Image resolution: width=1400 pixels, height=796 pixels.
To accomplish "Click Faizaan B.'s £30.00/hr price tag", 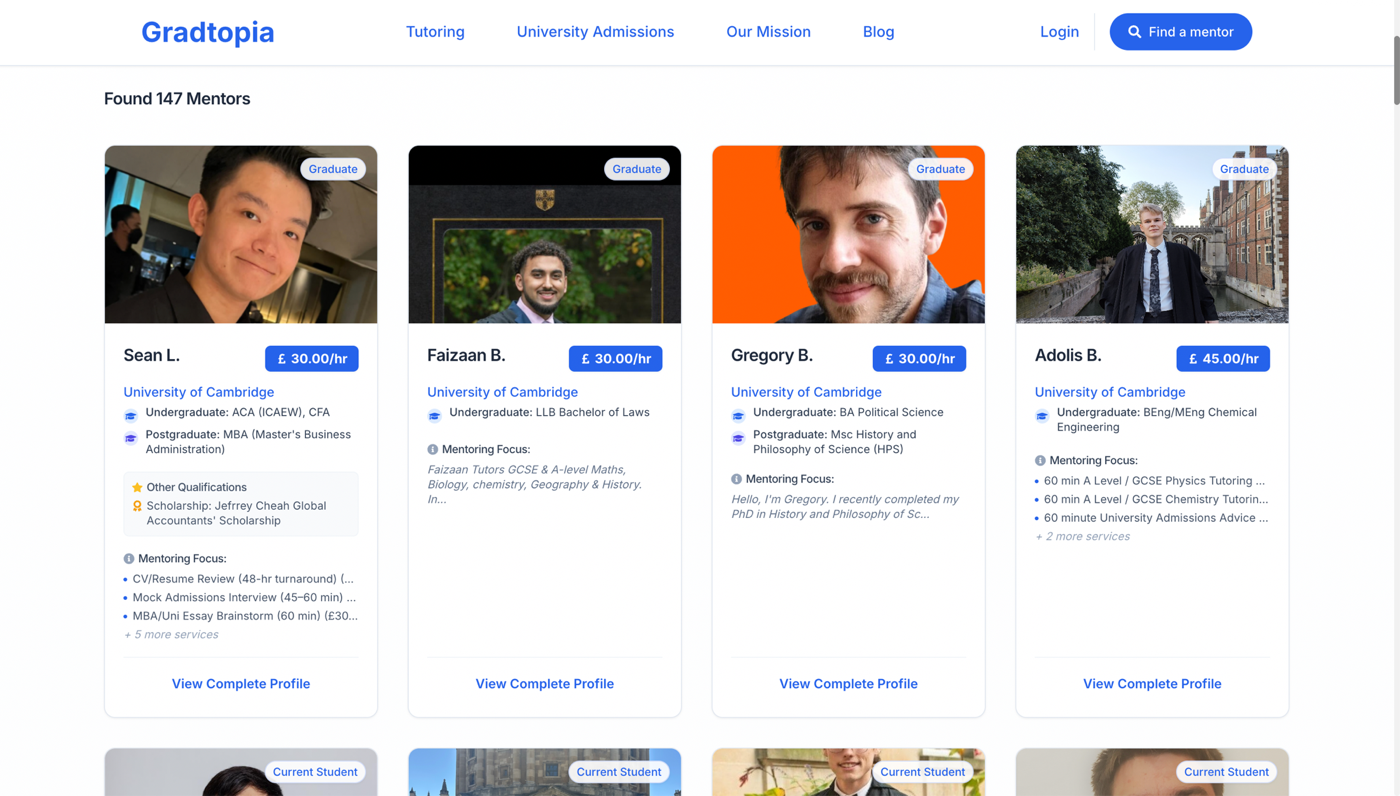I will coord(615,358).
